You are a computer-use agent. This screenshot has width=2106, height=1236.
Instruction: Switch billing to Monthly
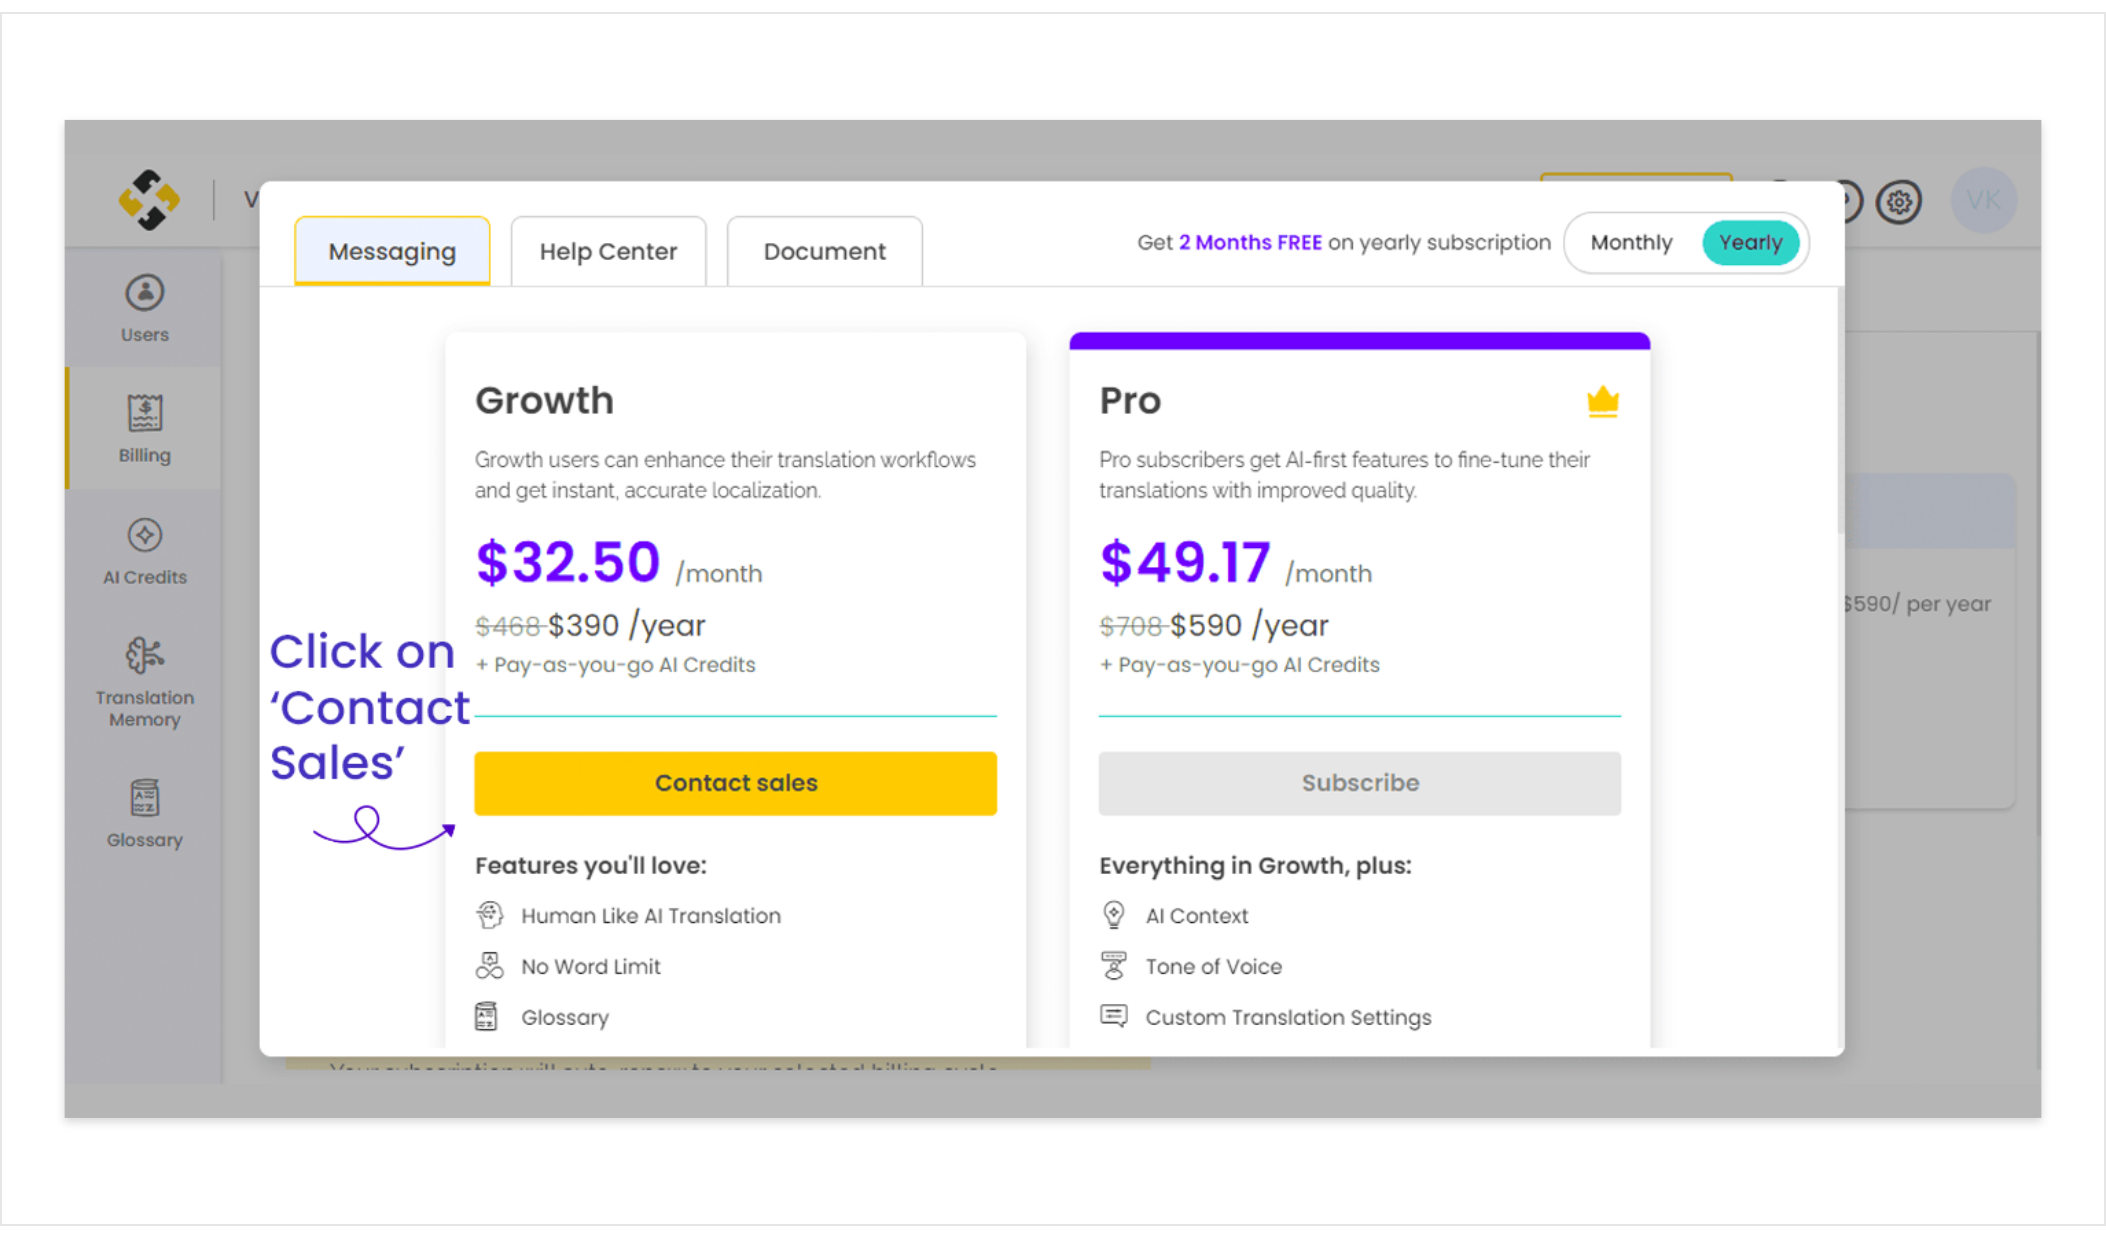click(1631, 243)
